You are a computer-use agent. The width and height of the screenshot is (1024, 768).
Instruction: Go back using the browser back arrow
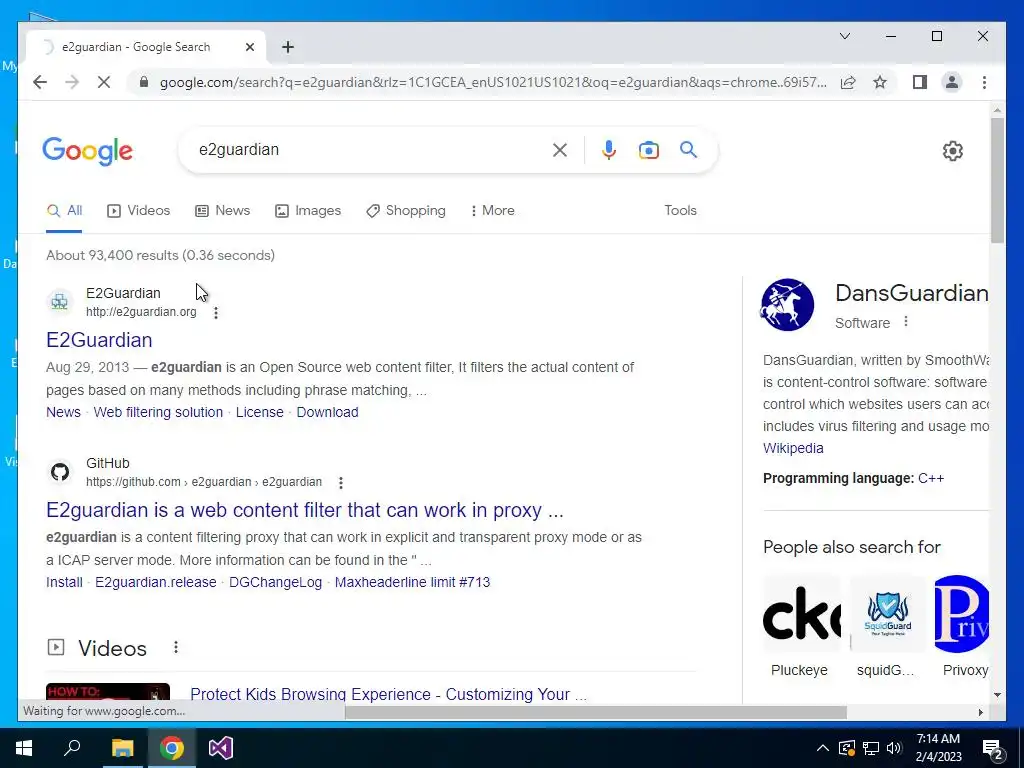coord(40,82)
